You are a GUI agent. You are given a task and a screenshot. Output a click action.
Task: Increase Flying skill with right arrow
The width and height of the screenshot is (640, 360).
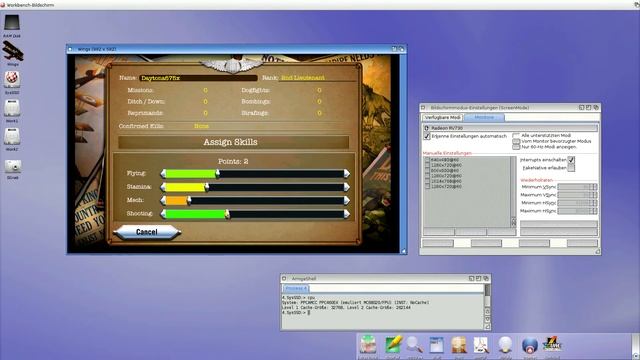(x=347, y=174)
